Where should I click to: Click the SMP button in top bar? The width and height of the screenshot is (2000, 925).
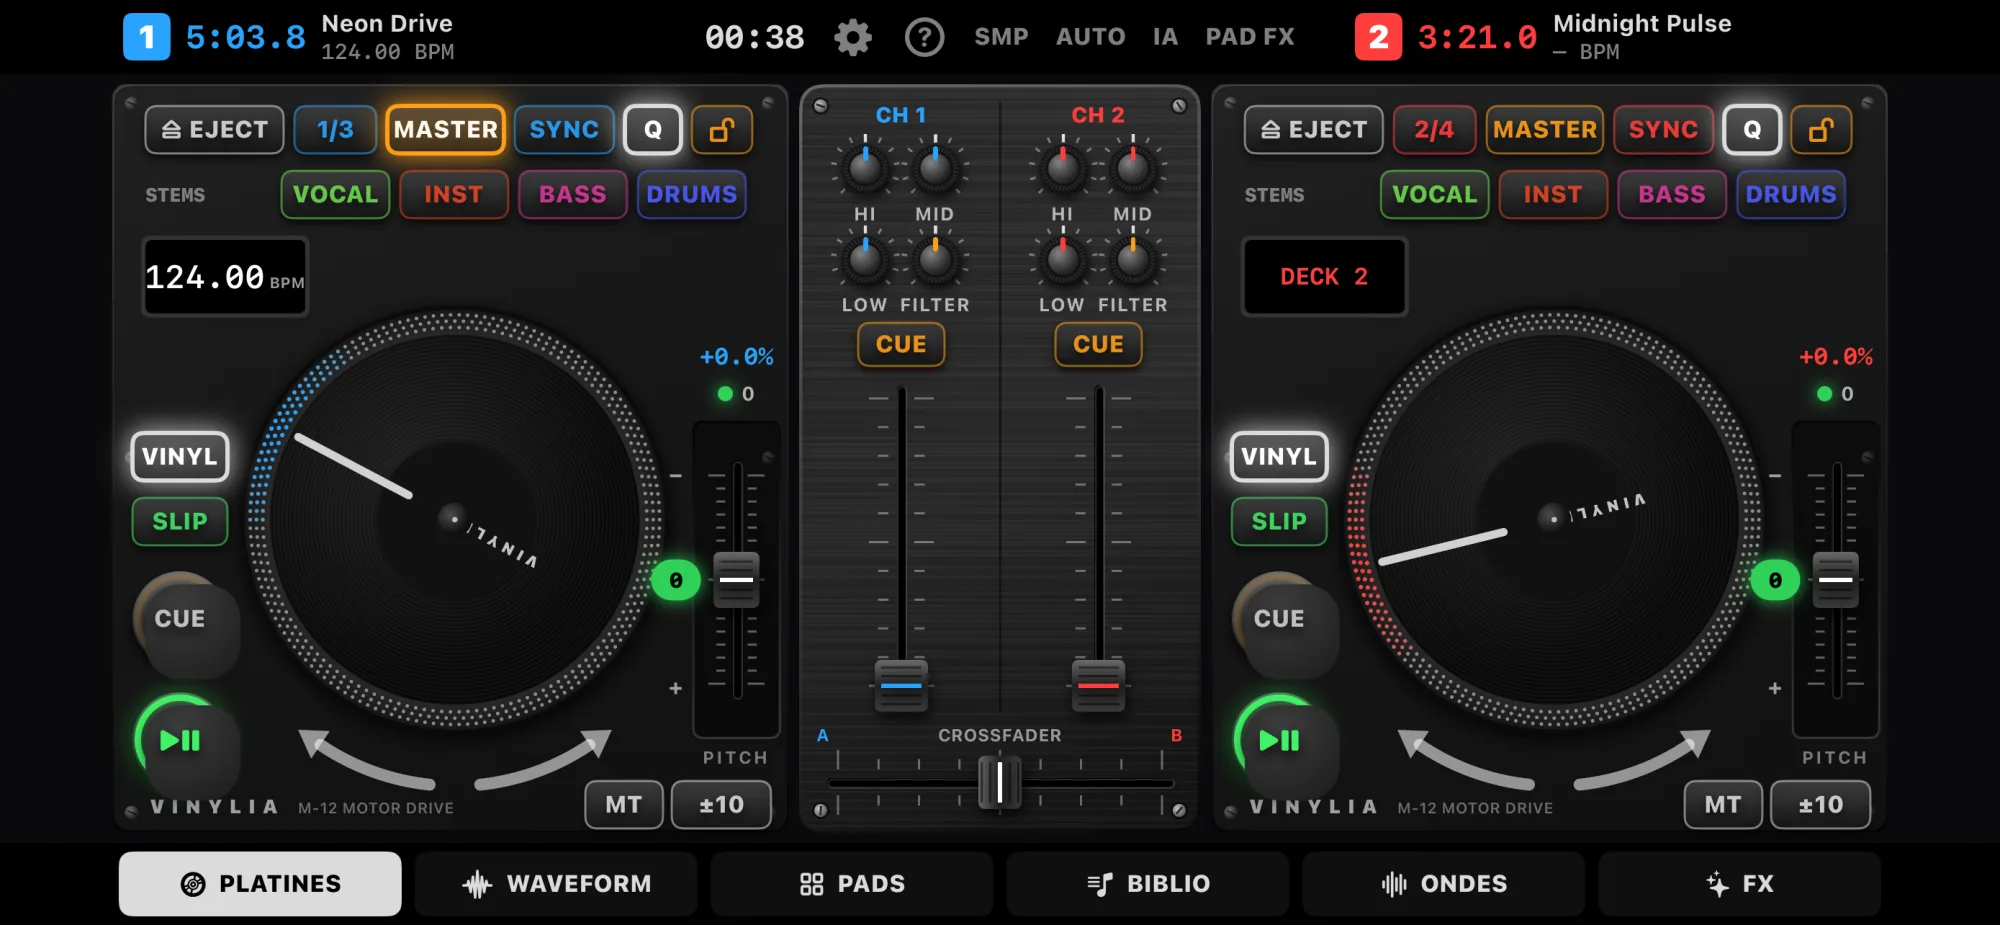coord(1001,37)
